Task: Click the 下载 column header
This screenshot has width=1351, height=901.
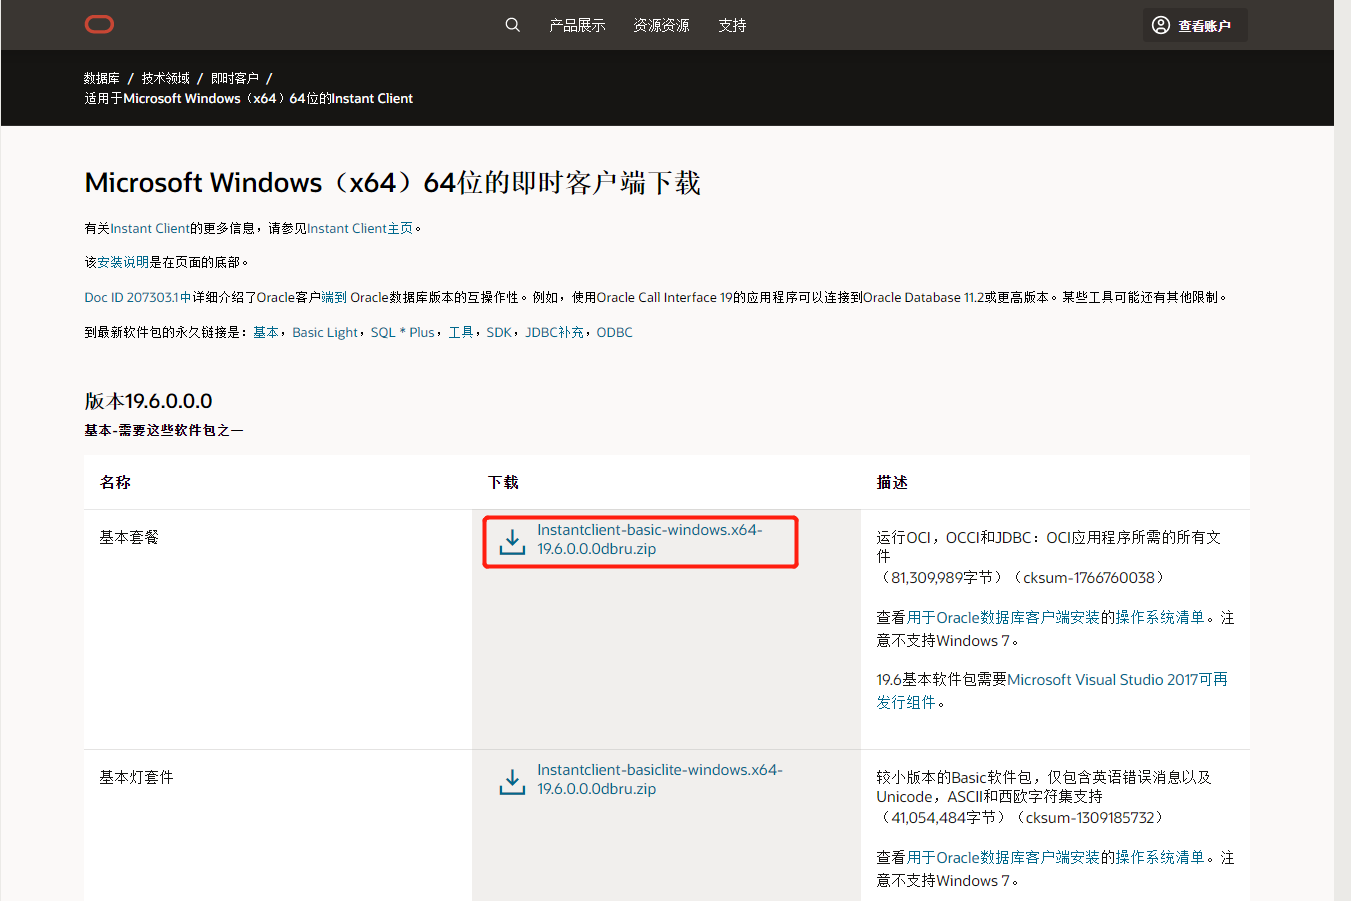Action: [503, 482]
